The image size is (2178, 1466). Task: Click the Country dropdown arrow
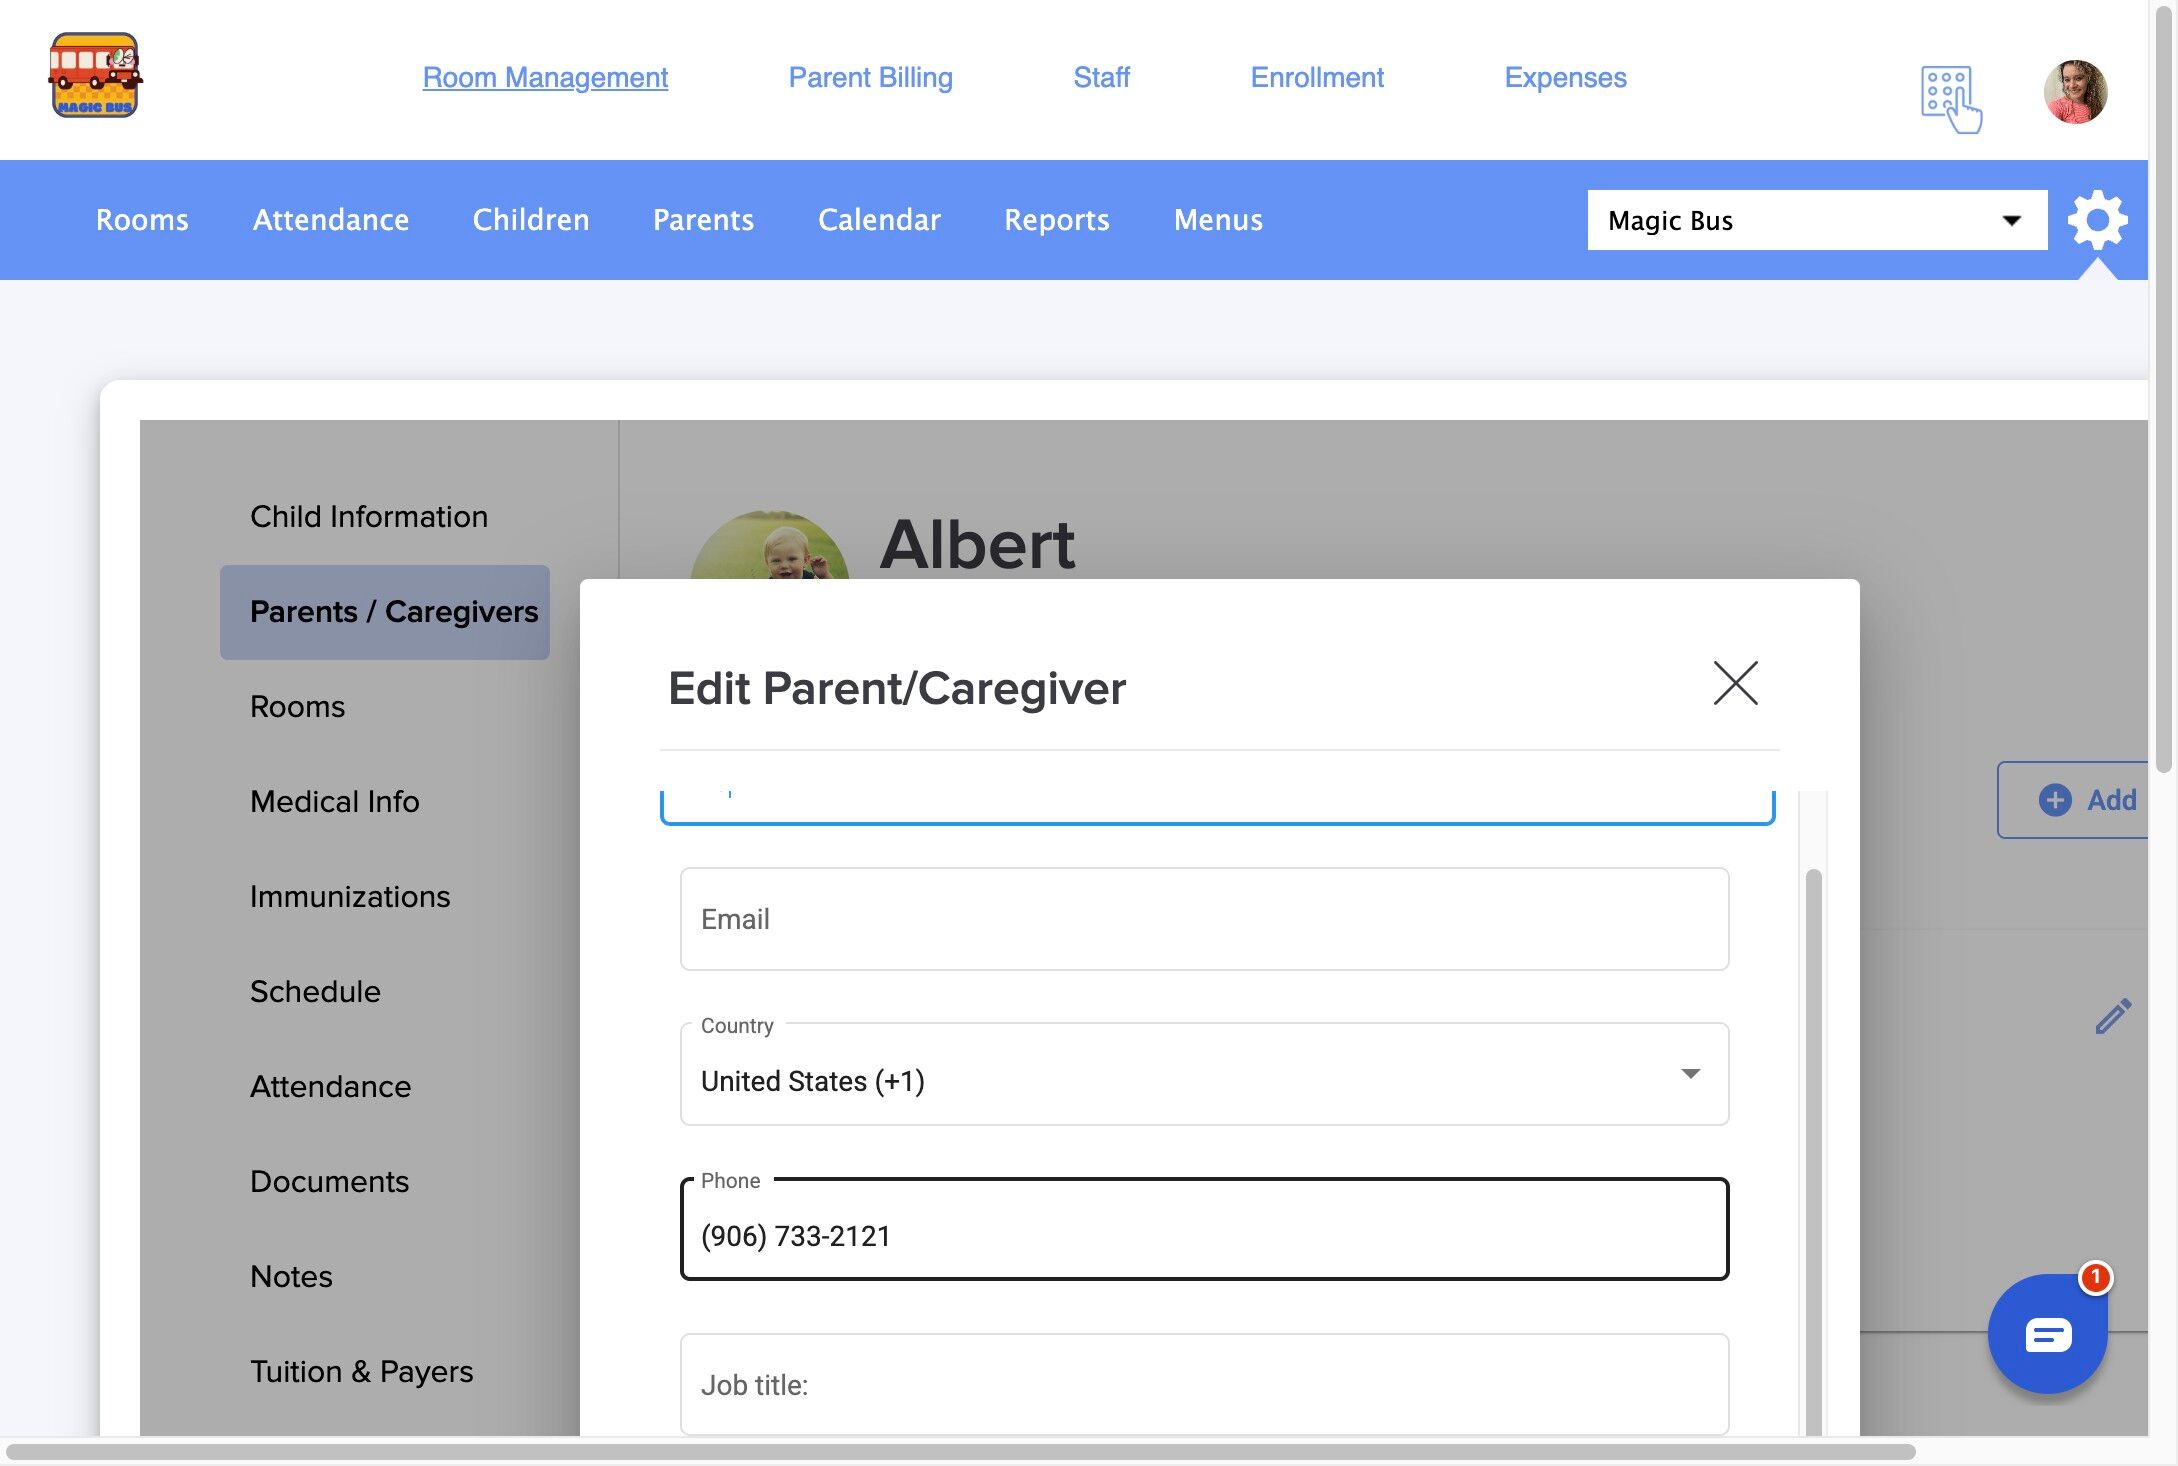(1690, 1074)
